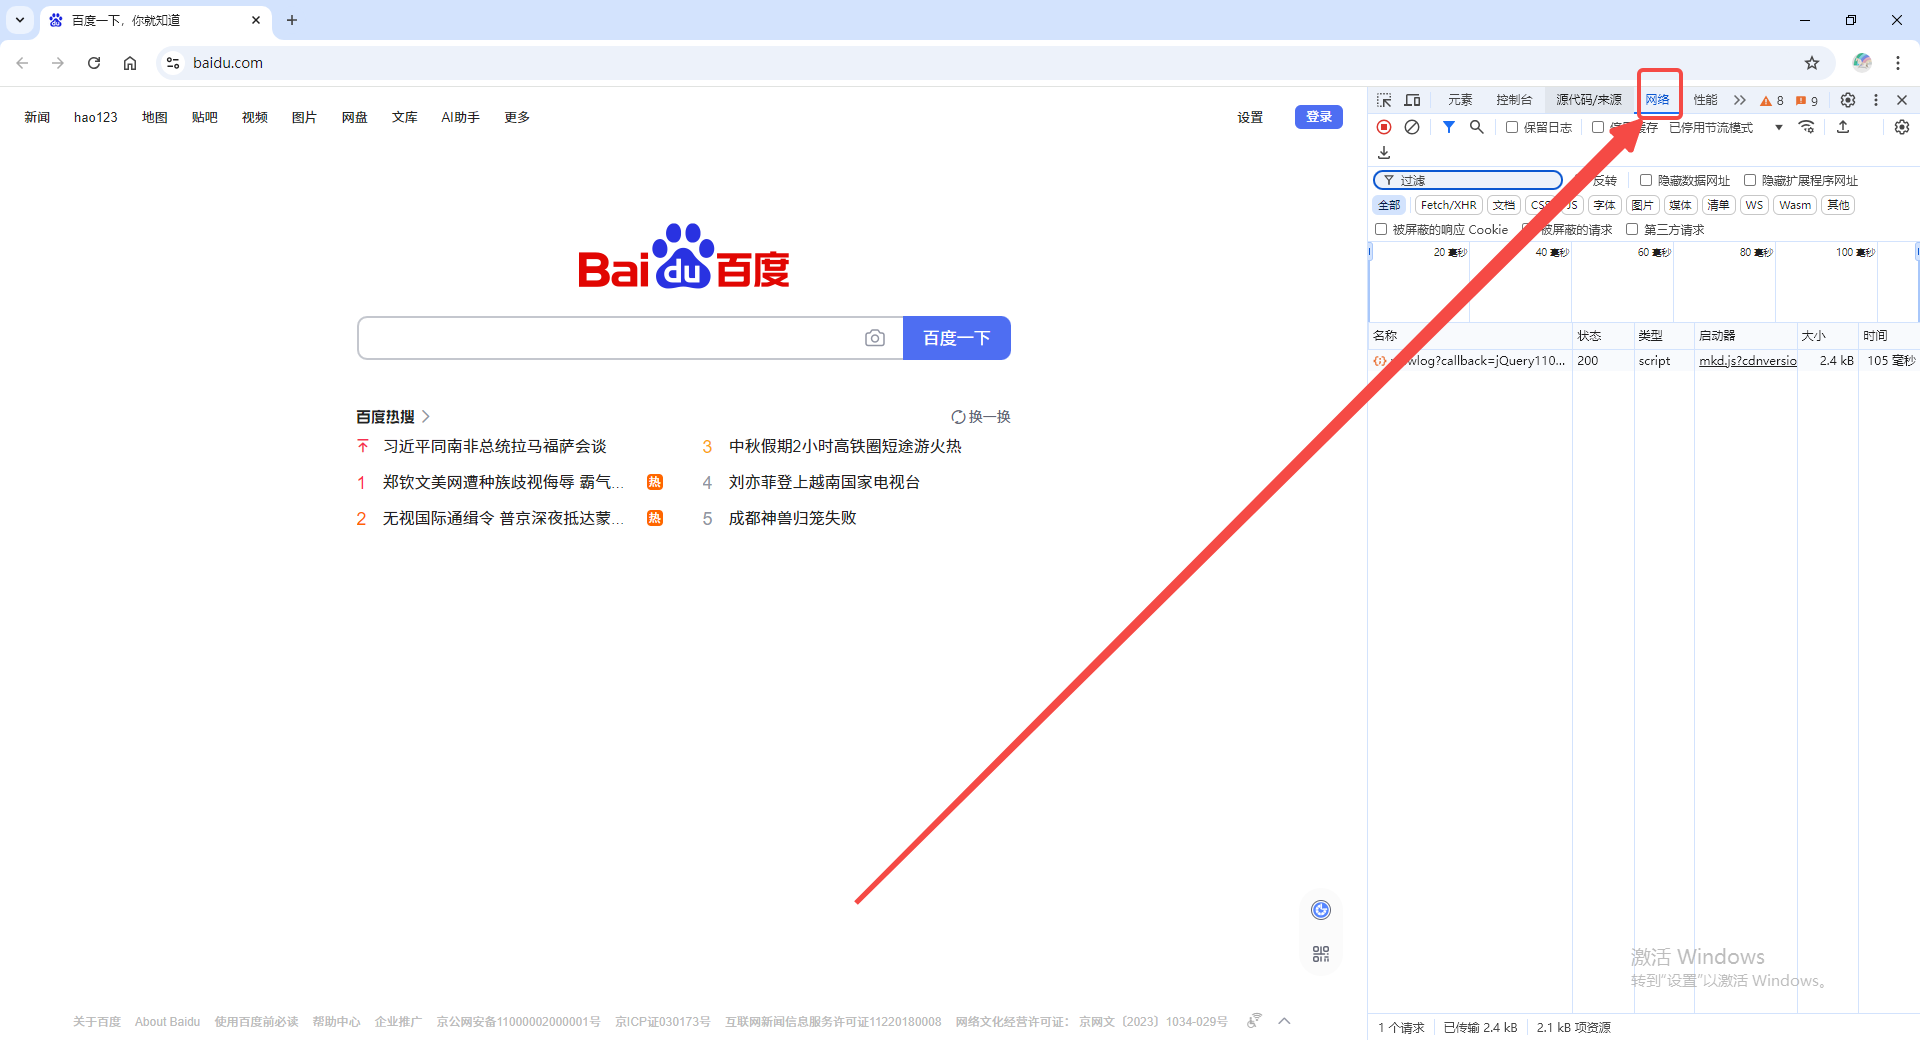
Task: Click the camera image search icon
Action: pyautogui.click(x=875, y=338)
